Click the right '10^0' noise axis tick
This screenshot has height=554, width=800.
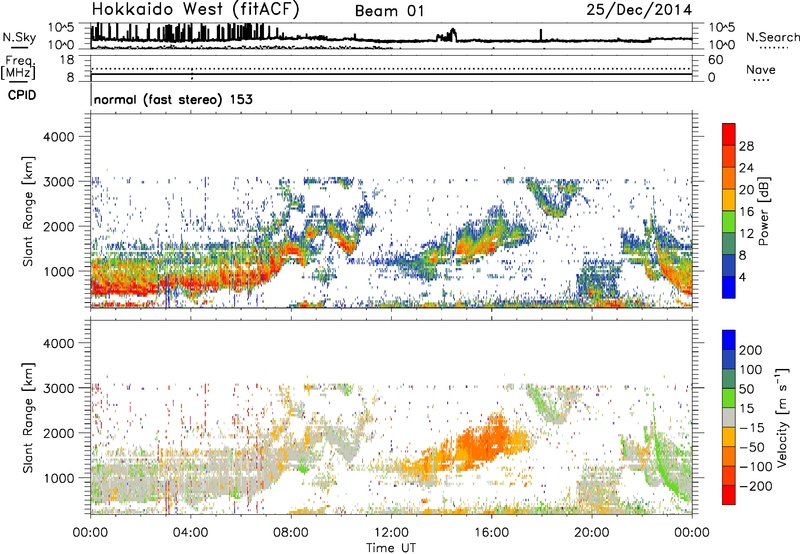point(722,45)
